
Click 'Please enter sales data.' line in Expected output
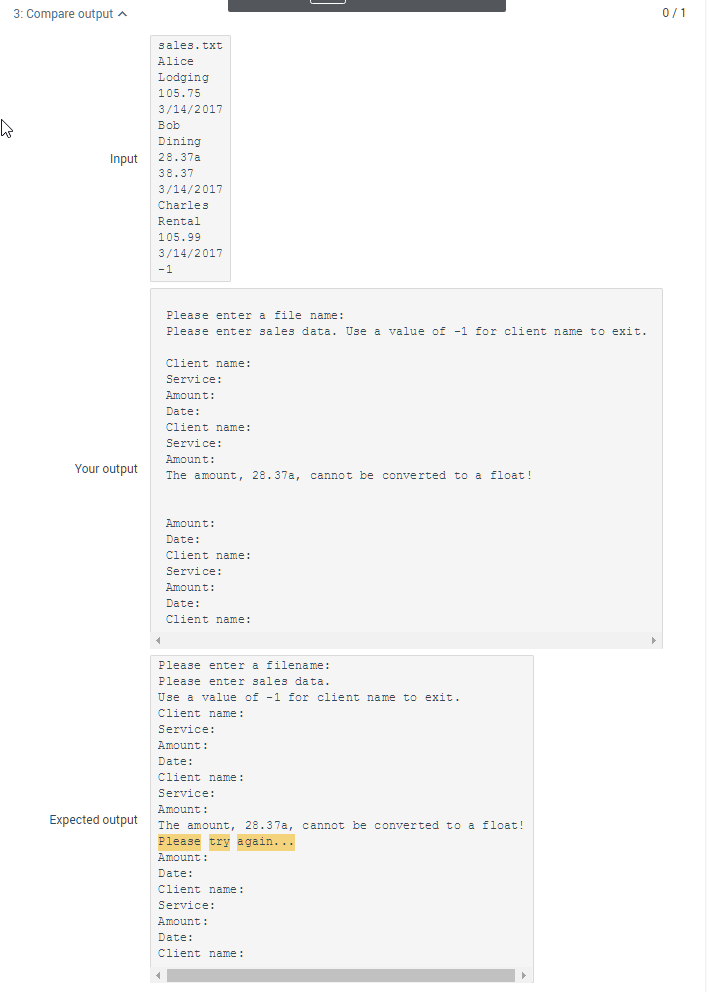click(x=244, y=681)
